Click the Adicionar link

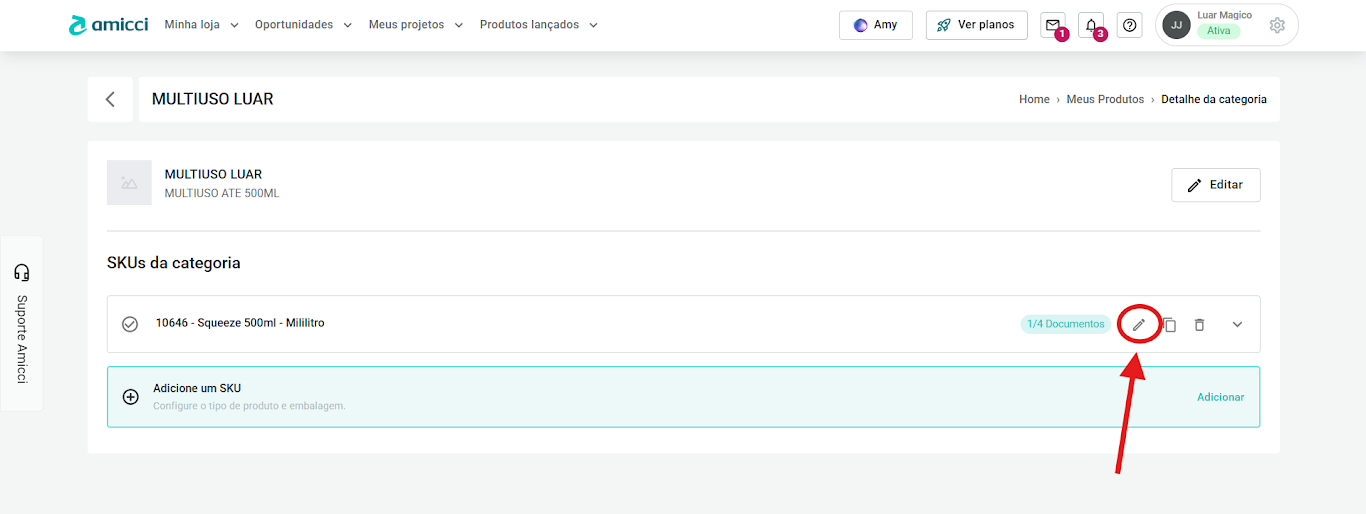point(1221,397)
